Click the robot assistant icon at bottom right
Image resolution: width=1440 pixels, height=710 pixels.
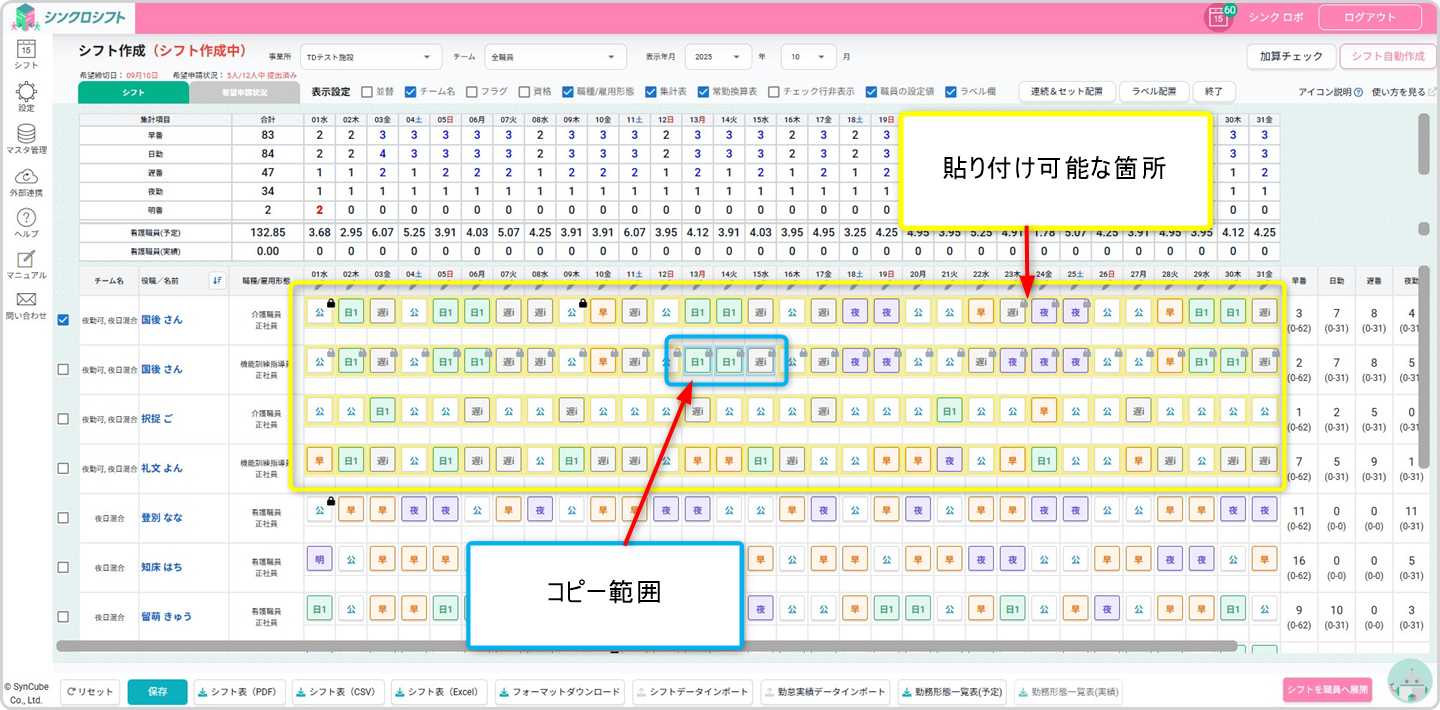tap(1410, 685)
